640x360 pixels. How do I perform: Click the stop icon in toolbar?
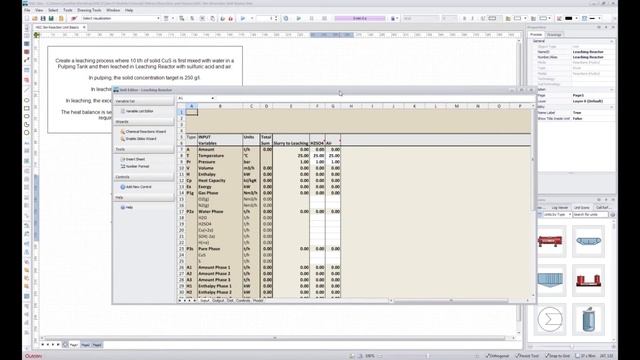pyautogui.click(x=325, y=18)
